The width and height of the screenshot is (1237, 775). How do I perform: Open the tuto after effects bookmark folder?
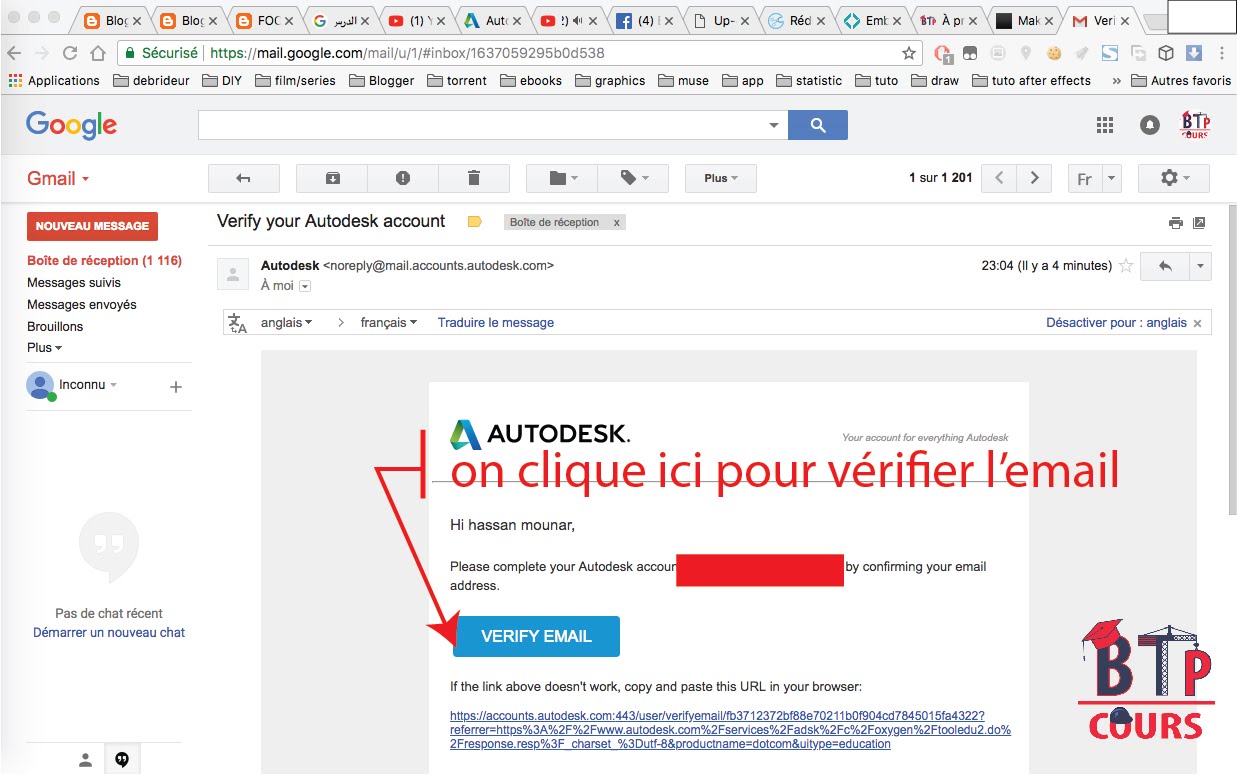click(1031, 81)
